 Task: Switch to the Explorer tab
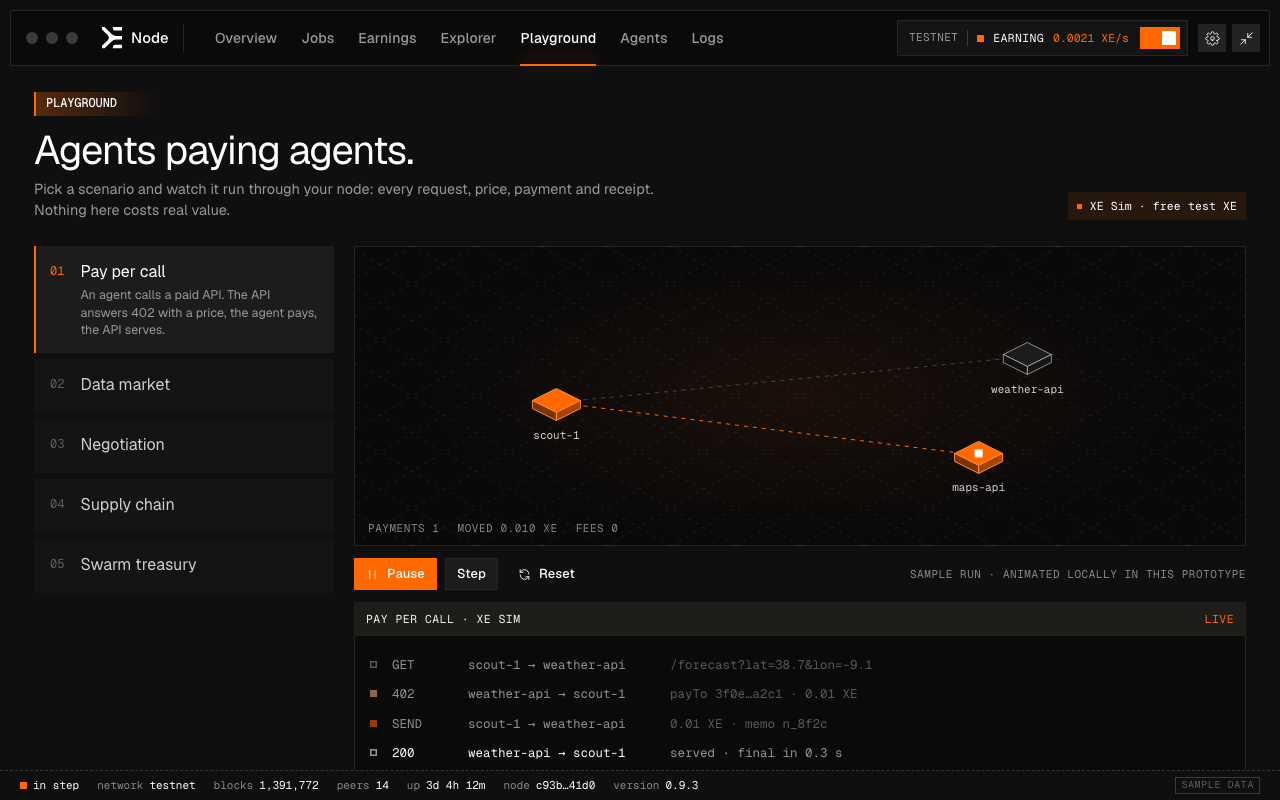(x=468, y=38)
